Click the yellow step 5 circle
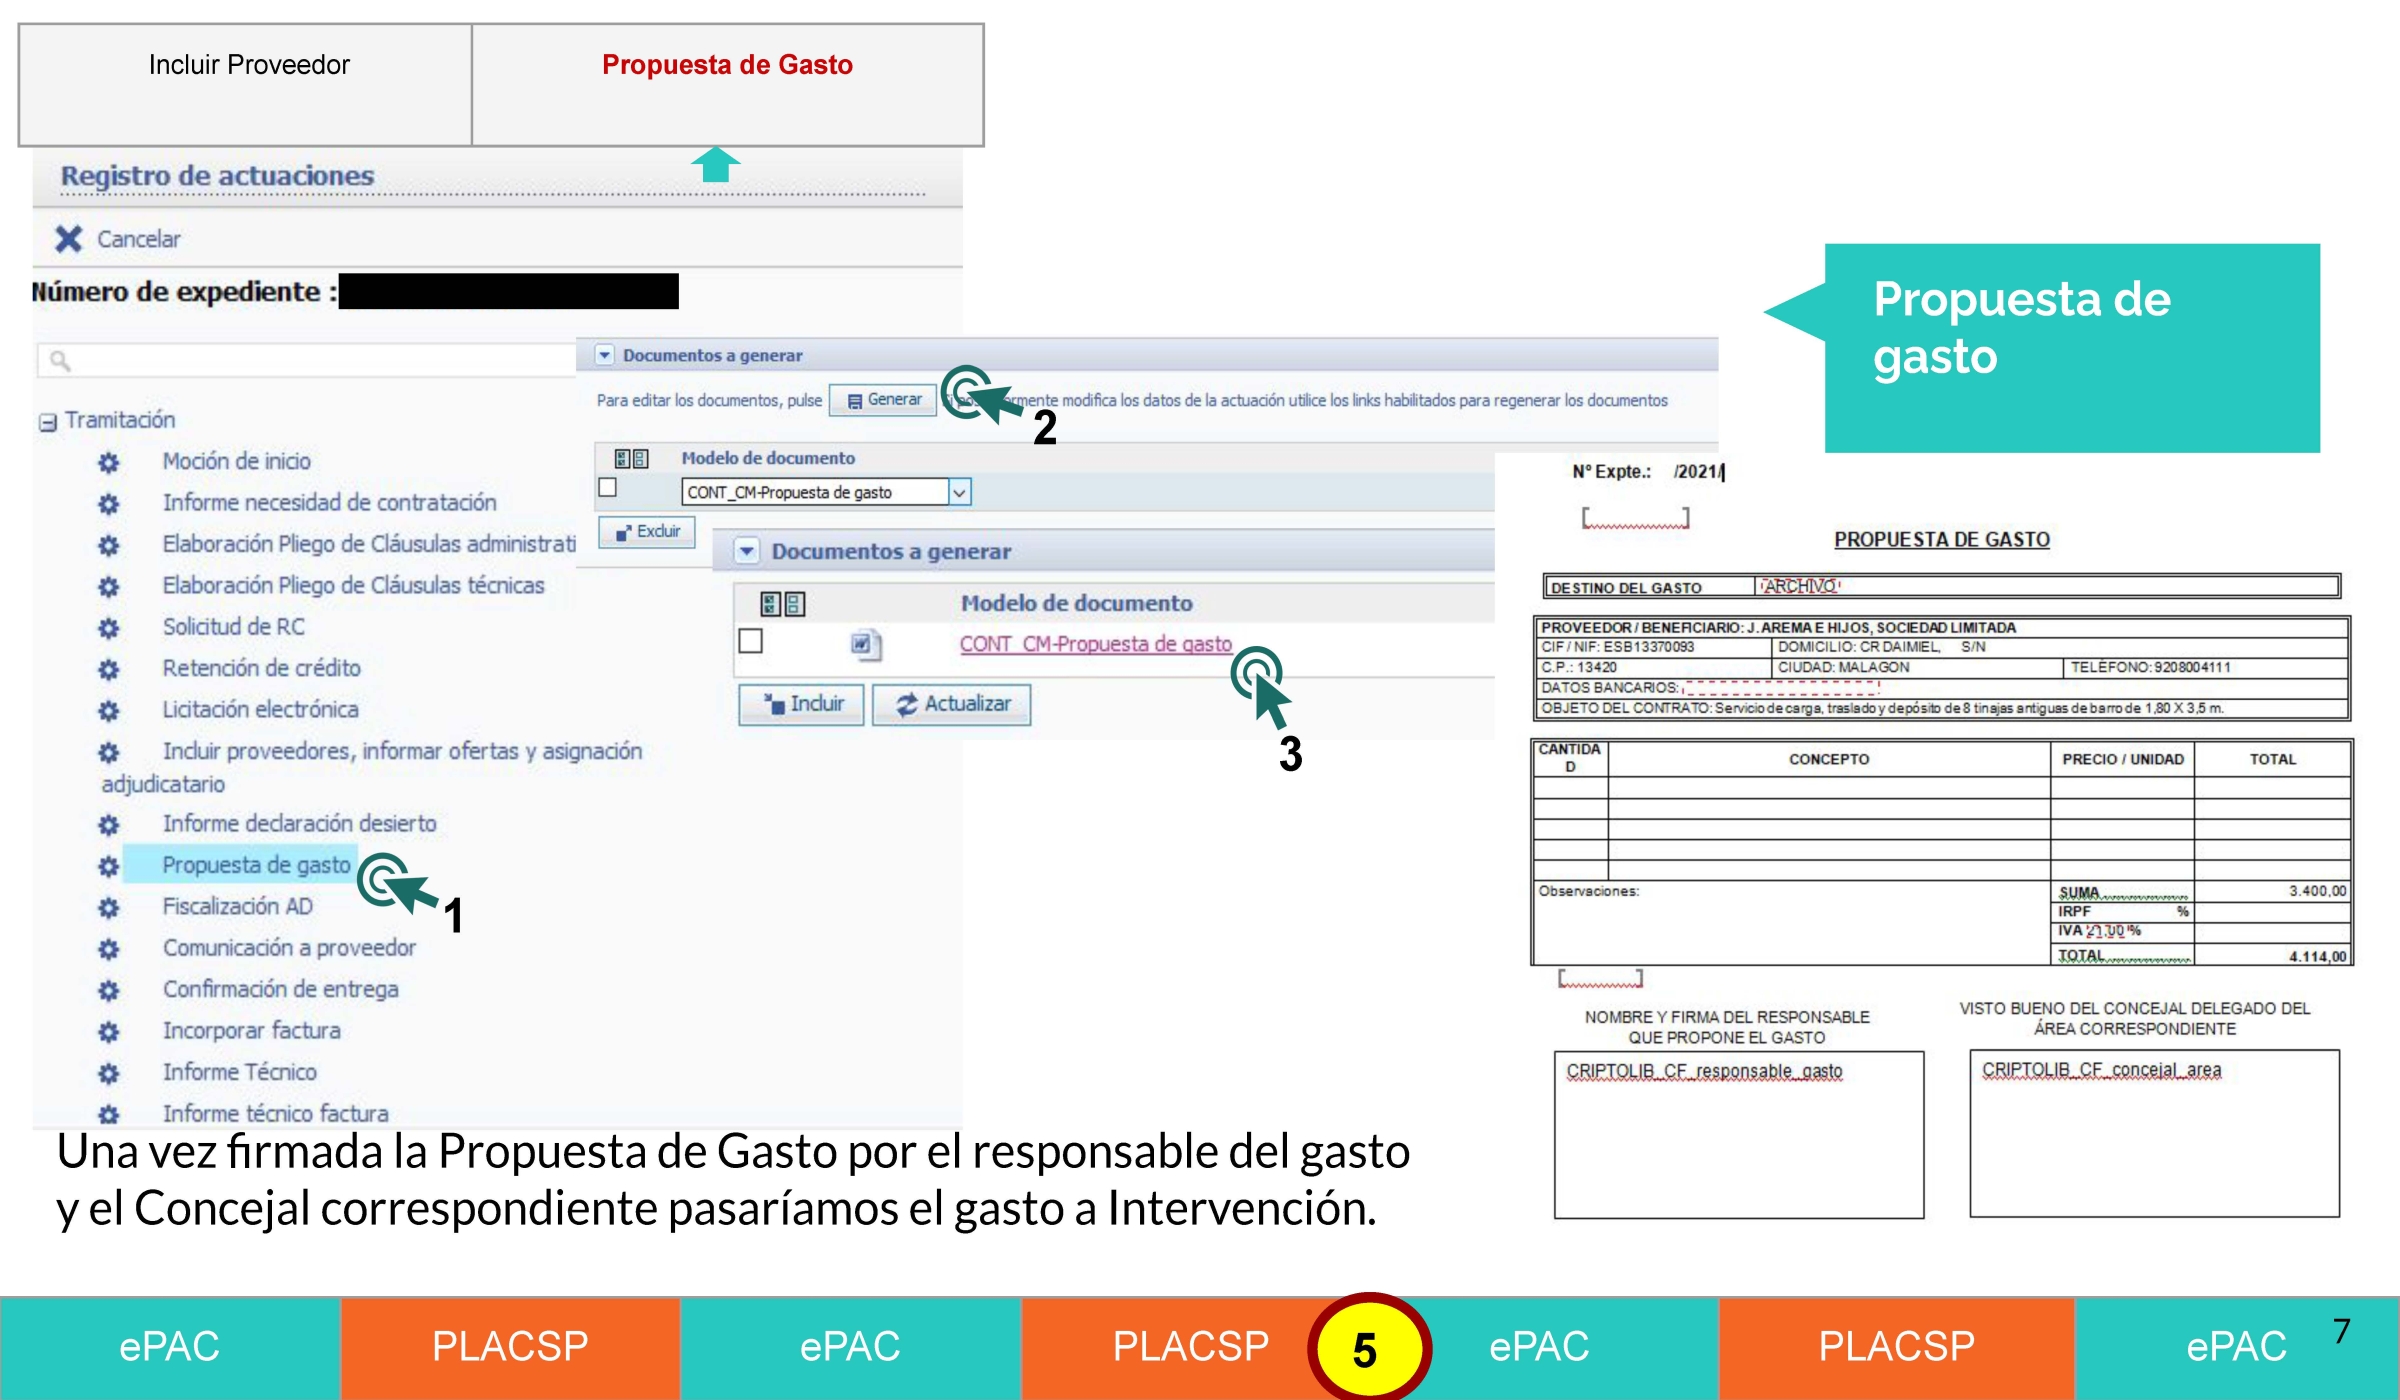Image resolution: width=2400 pixels, height=1400 pixels. [x=1368, y=1349]
